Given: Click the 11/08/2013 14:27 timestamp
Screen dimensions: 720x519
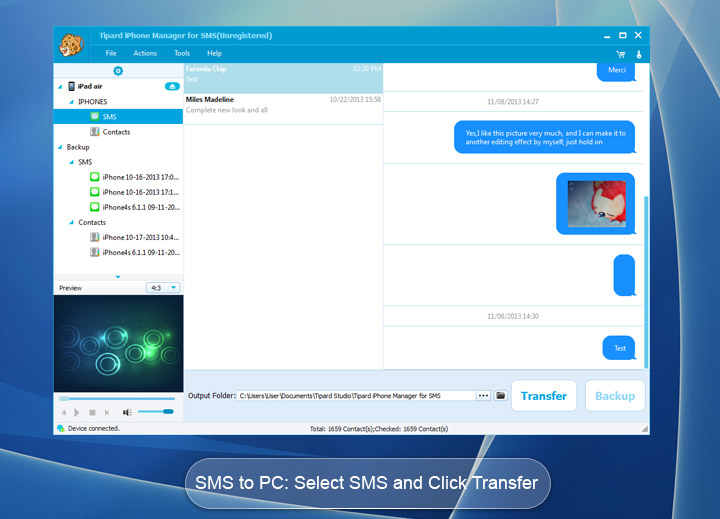Looking at the screenshot, I should 512,102.
